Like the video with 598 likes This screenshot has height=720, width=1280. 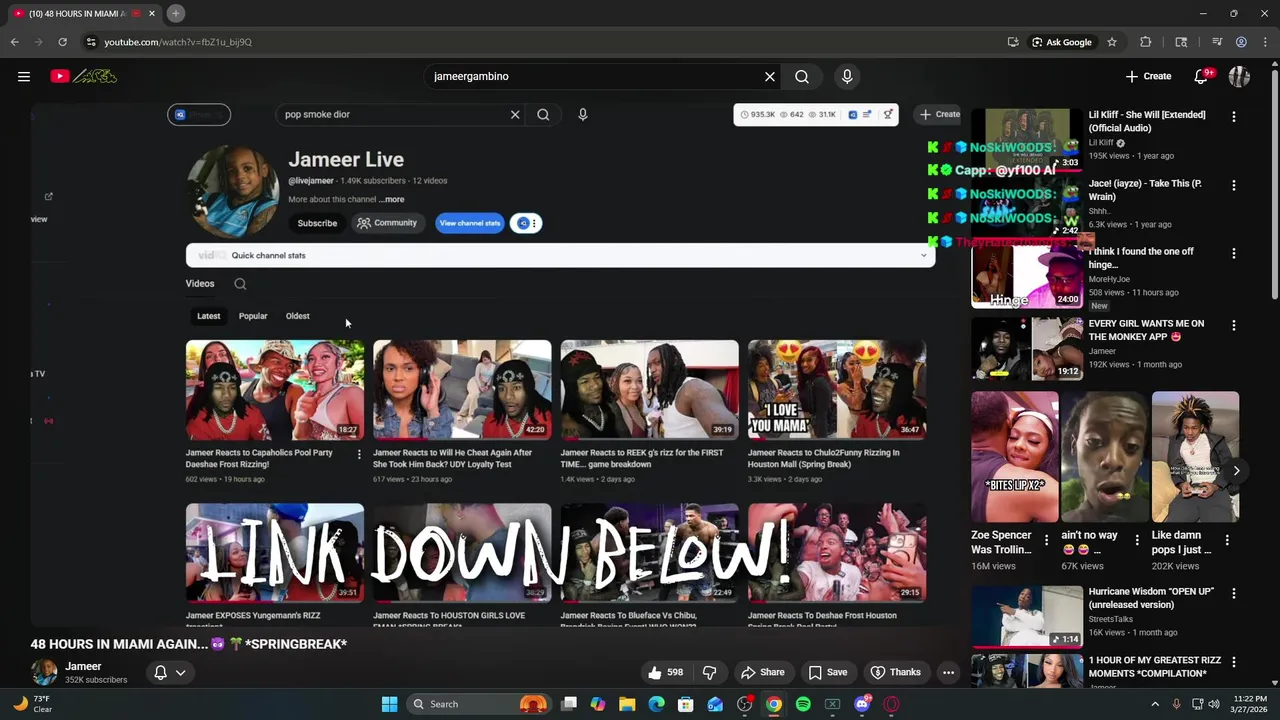click(666, 672)
